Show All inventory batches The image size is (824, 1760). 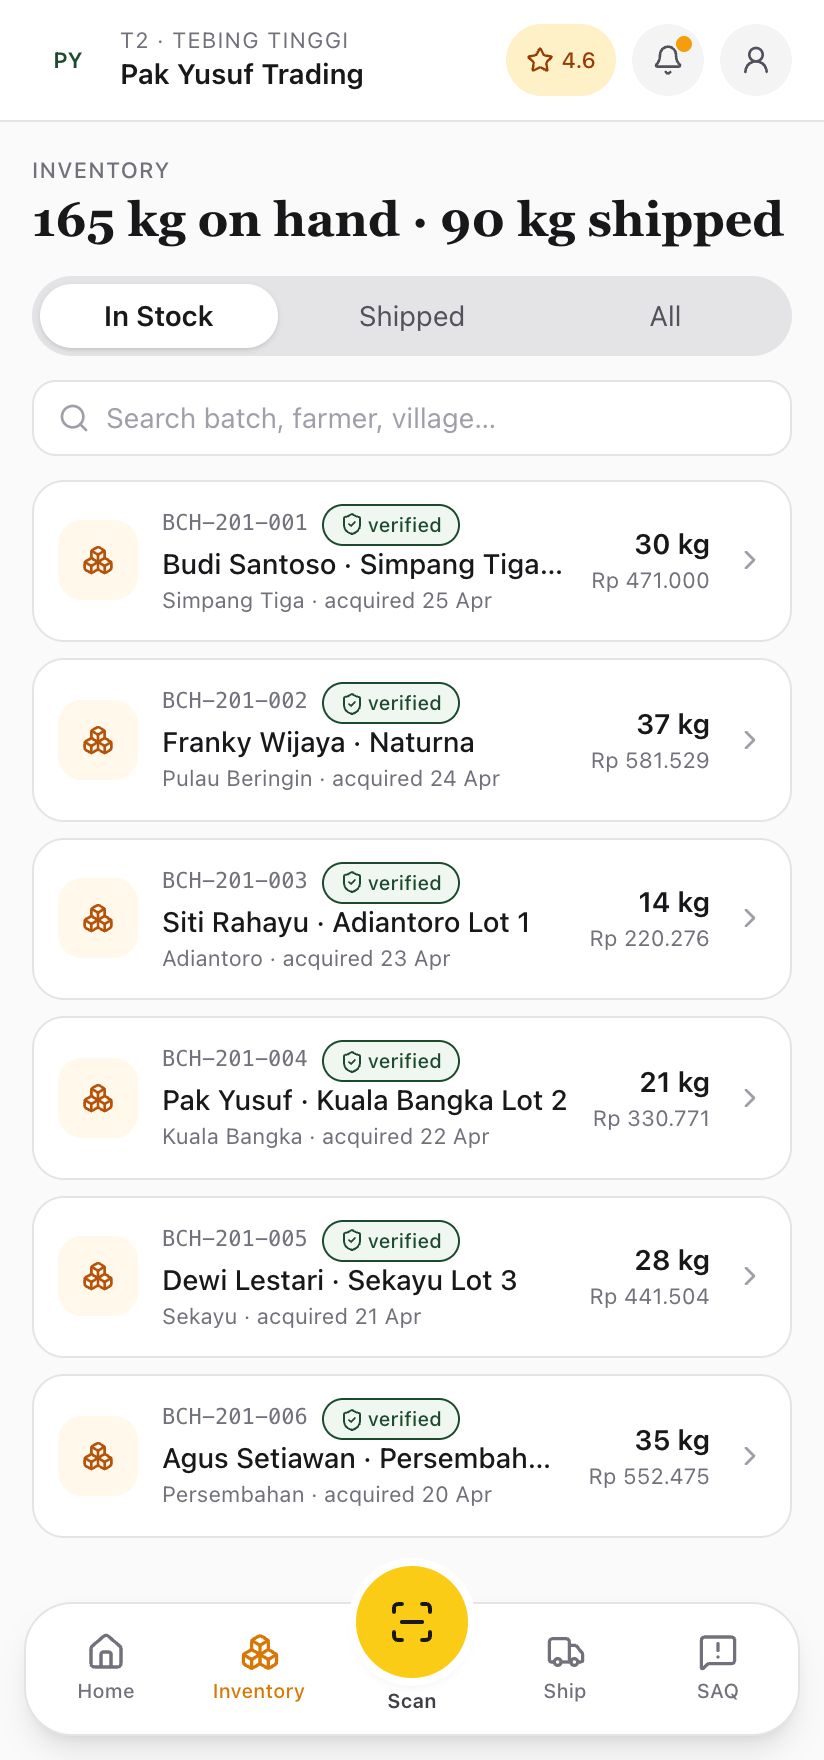tap(665, 317)
